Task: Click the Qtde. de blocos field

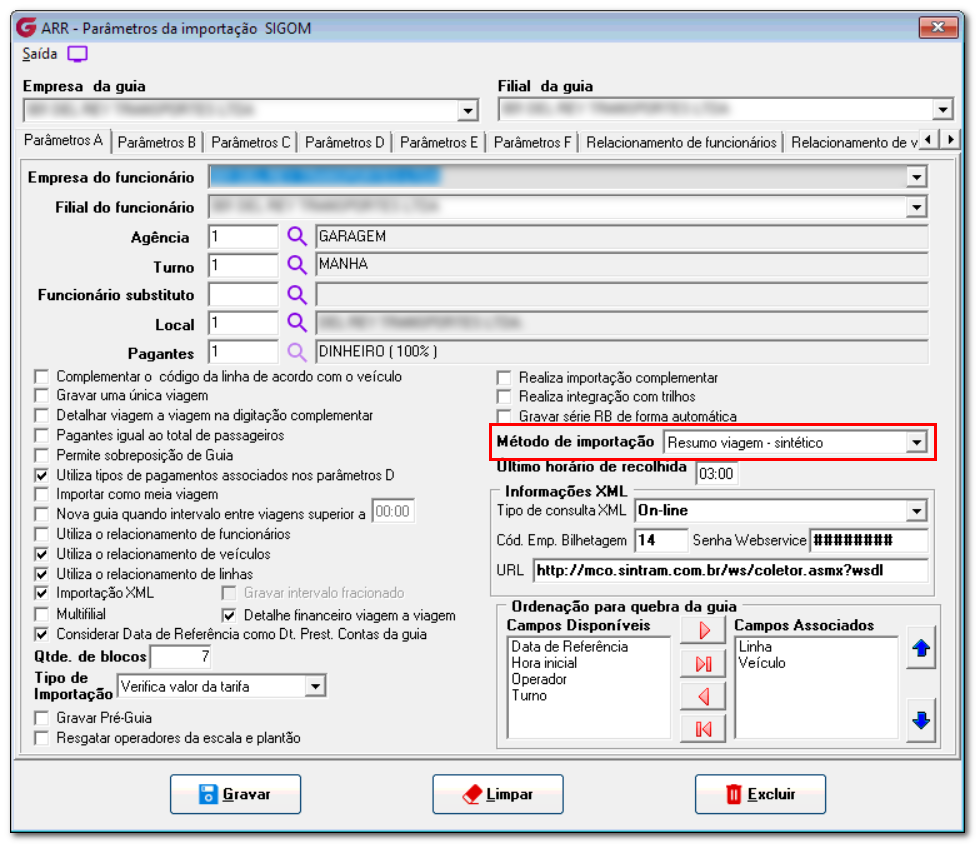Action: click(181, 657)
